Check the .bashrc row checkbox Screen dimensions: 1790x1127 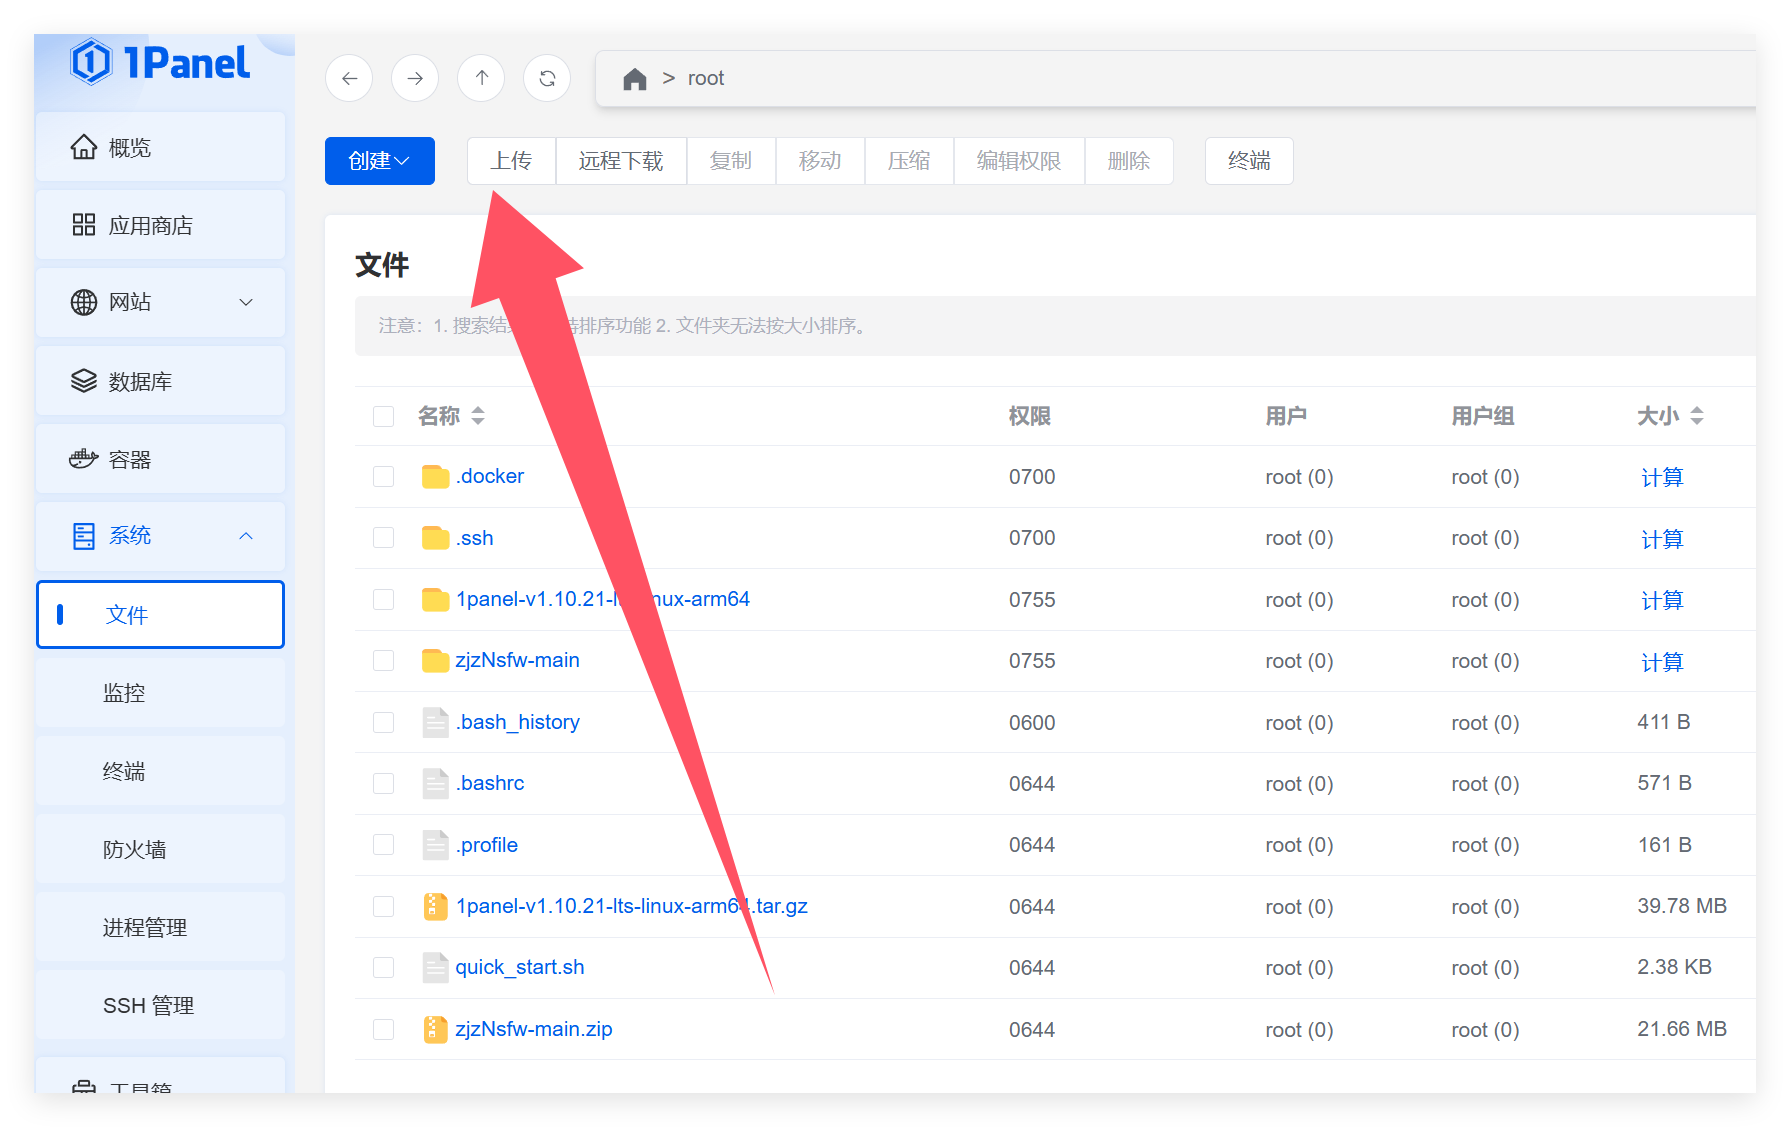(x=383, y=783)
